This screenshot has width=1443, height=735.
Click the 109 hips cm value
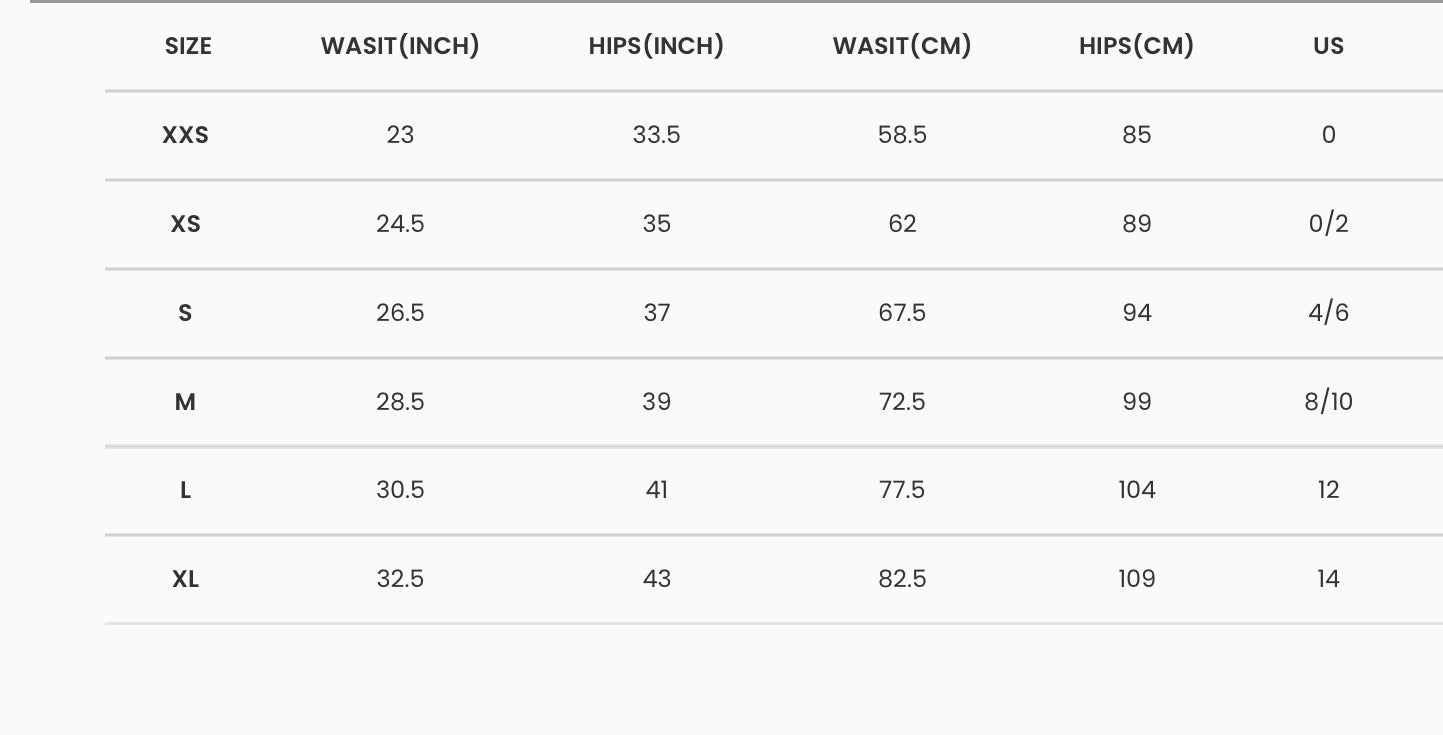(x=1137, y=579)
